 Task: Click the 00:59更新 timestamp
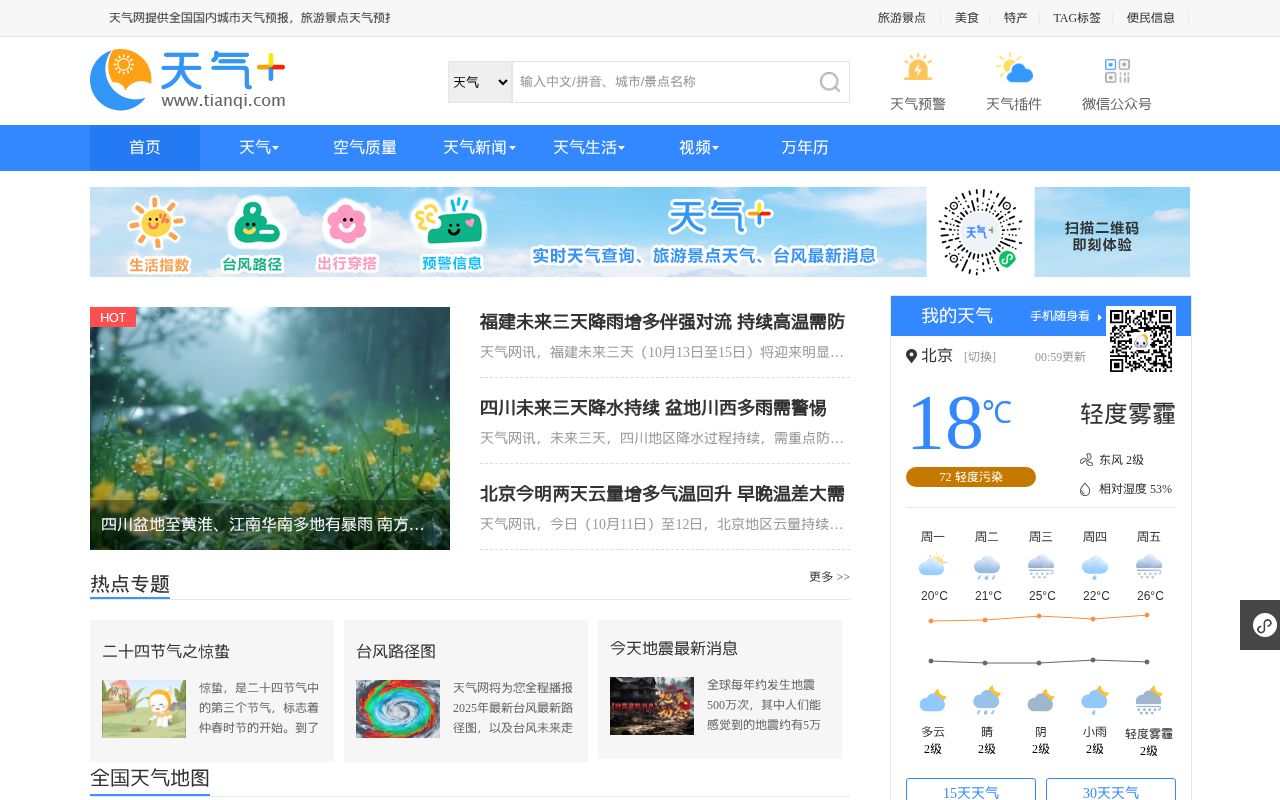point(1060,357)
